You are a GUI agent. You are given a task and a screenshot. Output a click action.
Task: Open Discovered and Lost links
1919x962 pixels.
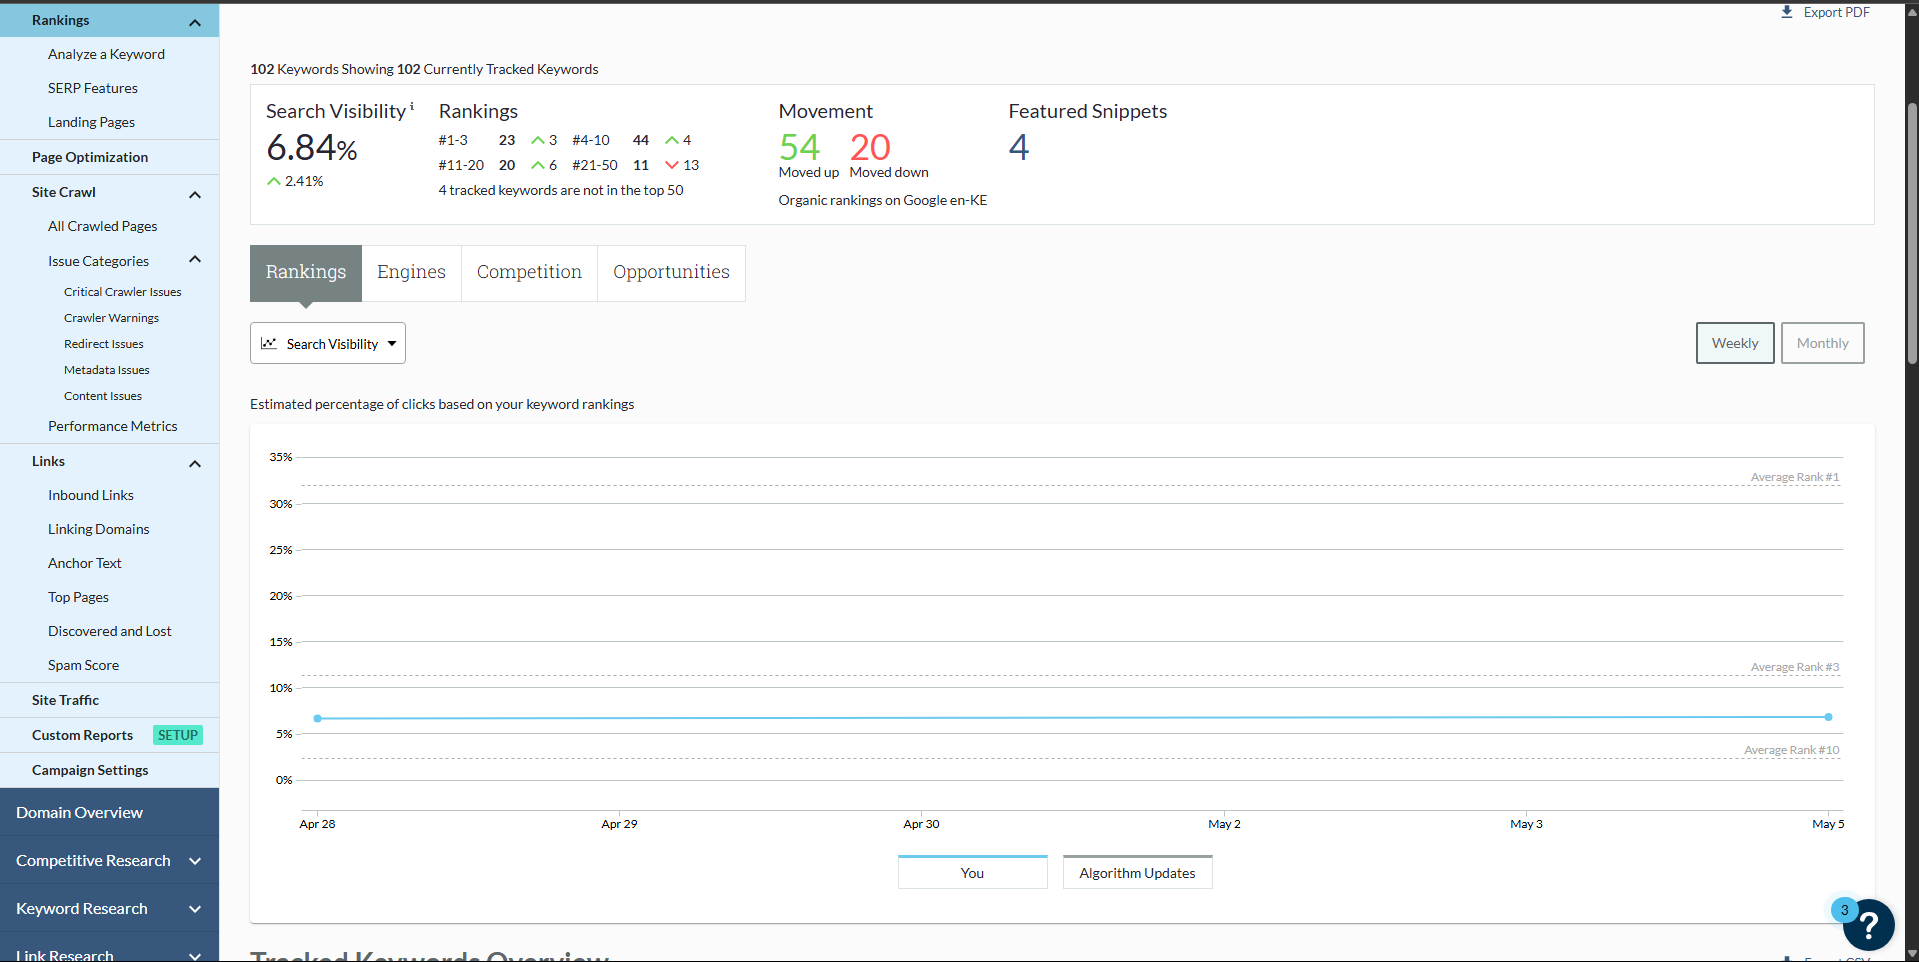(109, 631)
